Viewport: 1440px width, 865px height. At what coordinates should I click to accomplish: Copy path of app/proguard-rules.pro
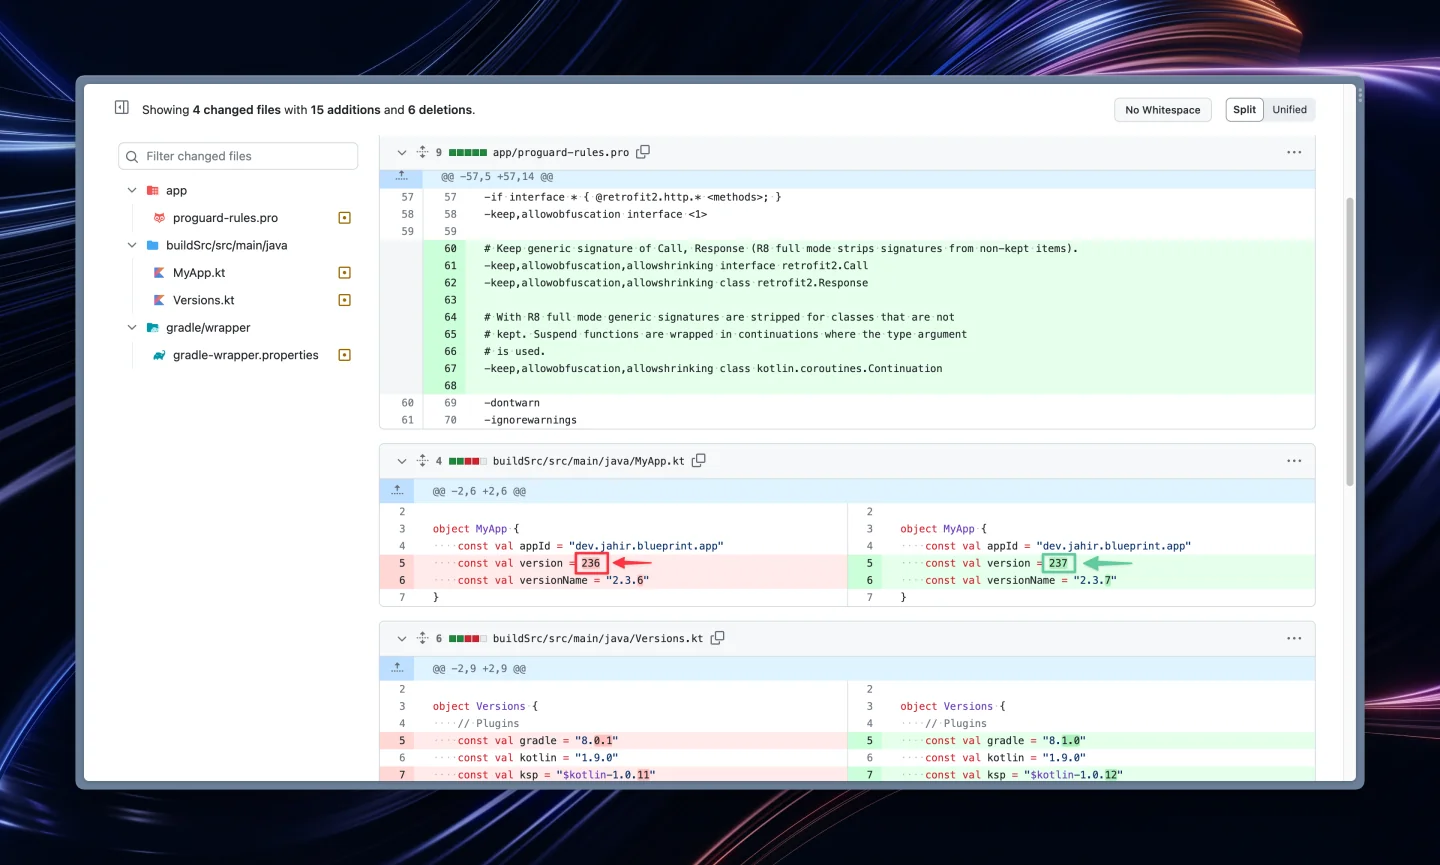coord(643,152)
